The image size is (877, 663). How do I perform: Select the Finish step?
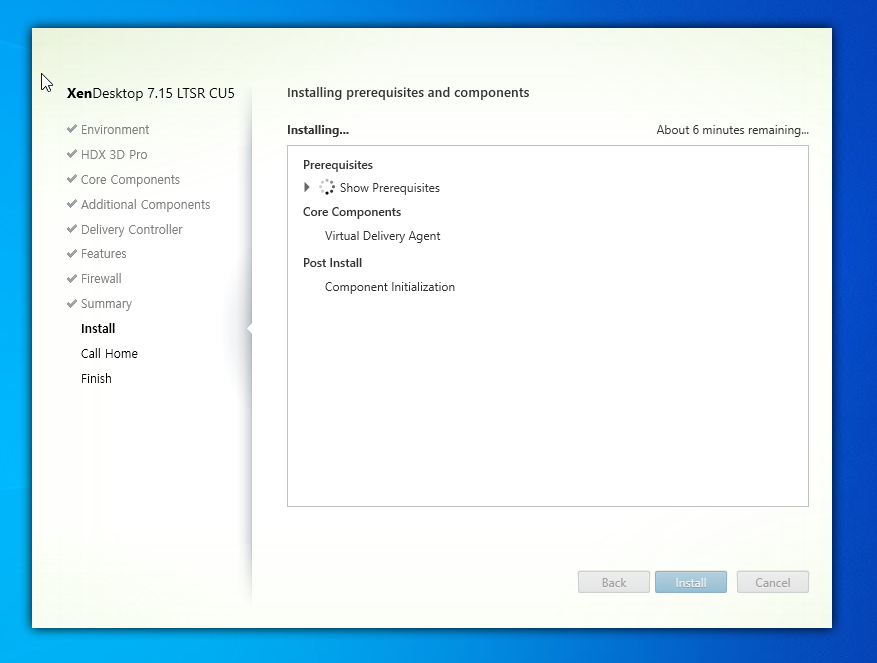96,379
